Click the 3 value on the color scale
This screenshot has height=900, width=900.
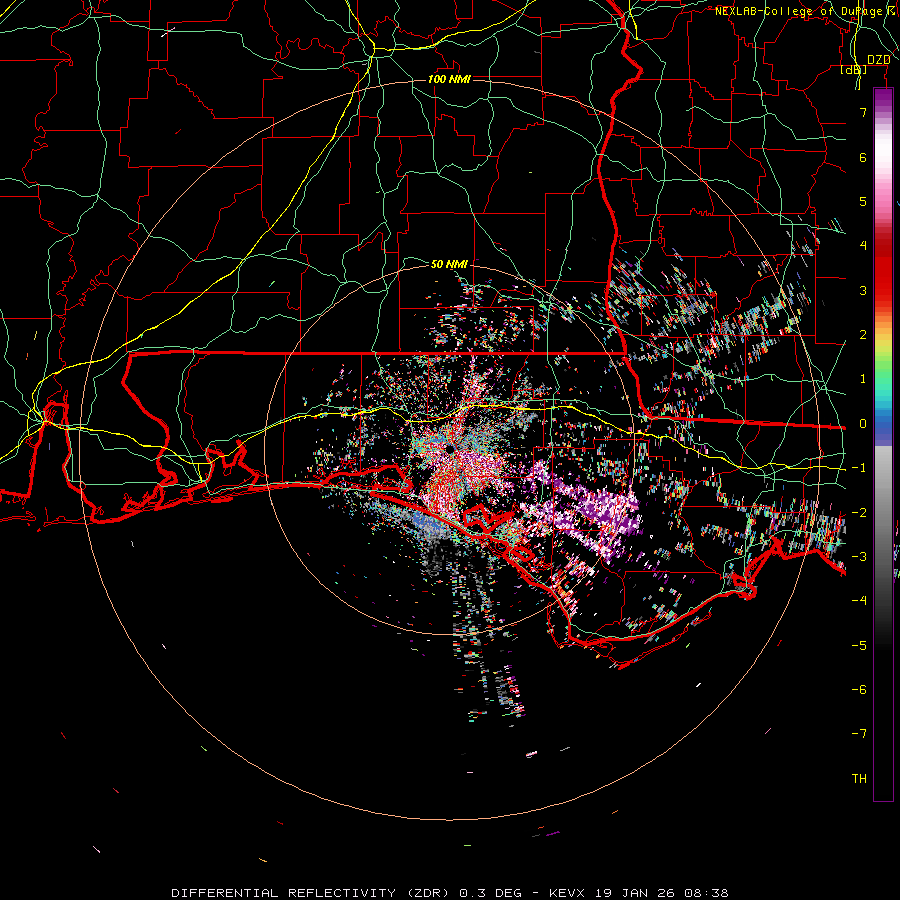tap(863, 290)
